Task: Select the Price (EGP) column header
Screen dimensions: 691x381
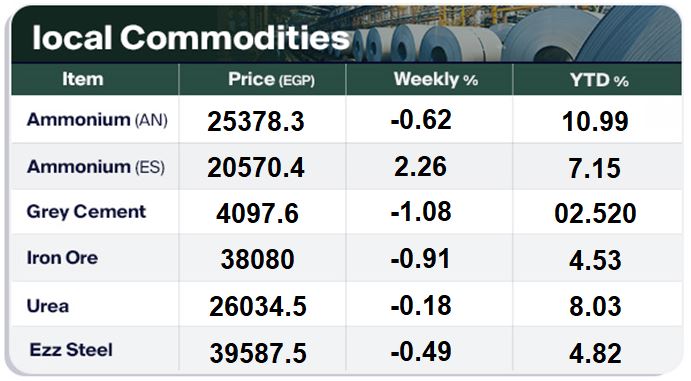Action: click(x=271, y=79)
